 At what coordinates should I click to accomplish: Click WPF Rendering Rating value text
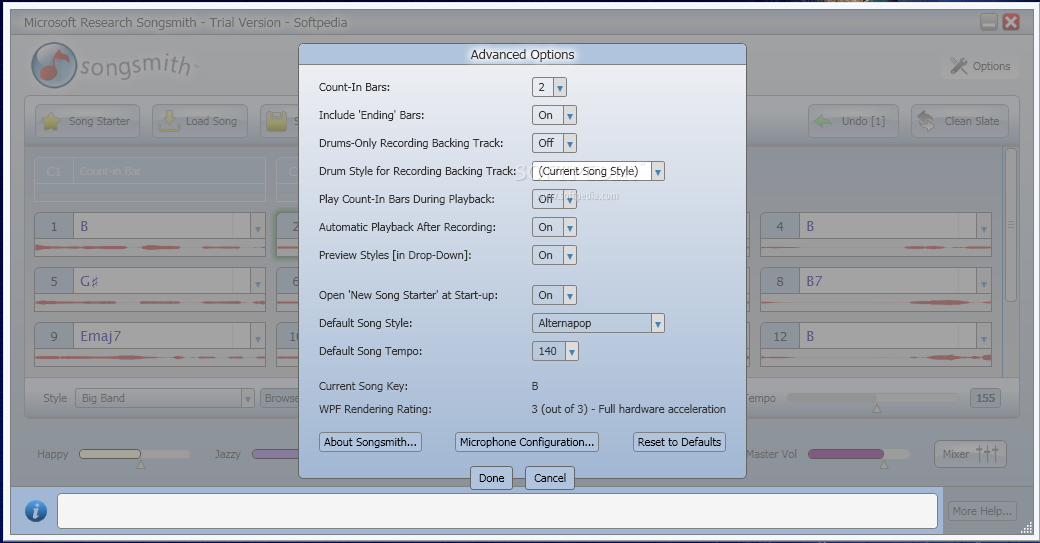click(628, 410)
